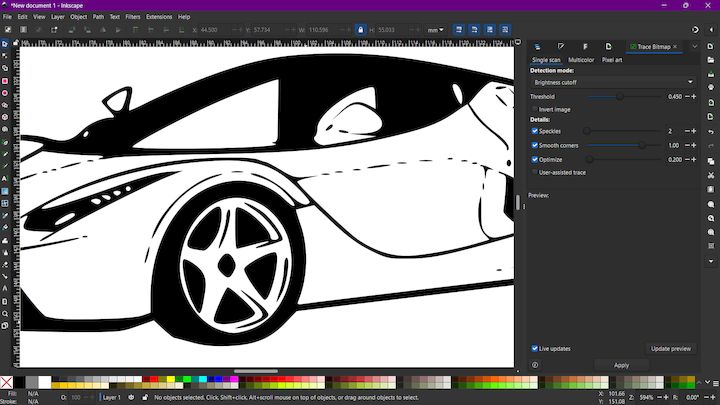720x405 pixels.
Task: Open the Help menu
Action: [184, 17]
